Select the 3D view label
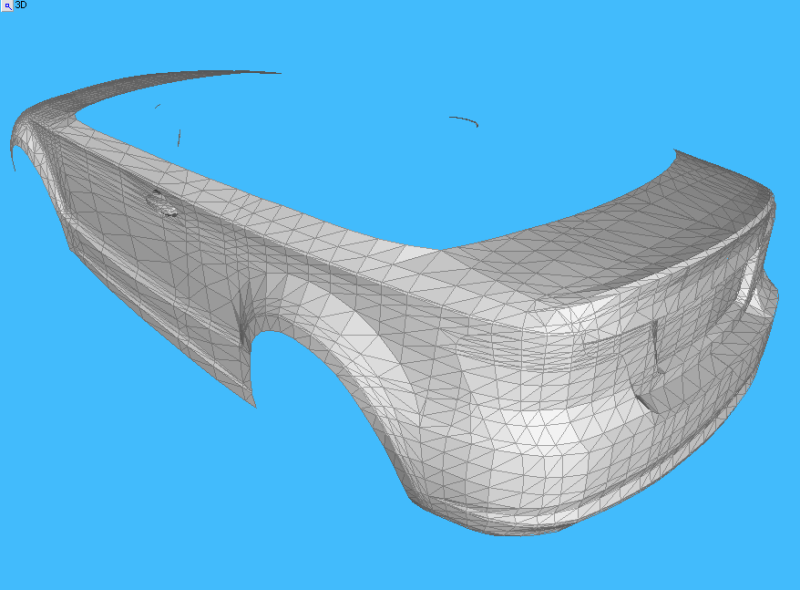Screen dimensions: 800x590 (21, 5)
